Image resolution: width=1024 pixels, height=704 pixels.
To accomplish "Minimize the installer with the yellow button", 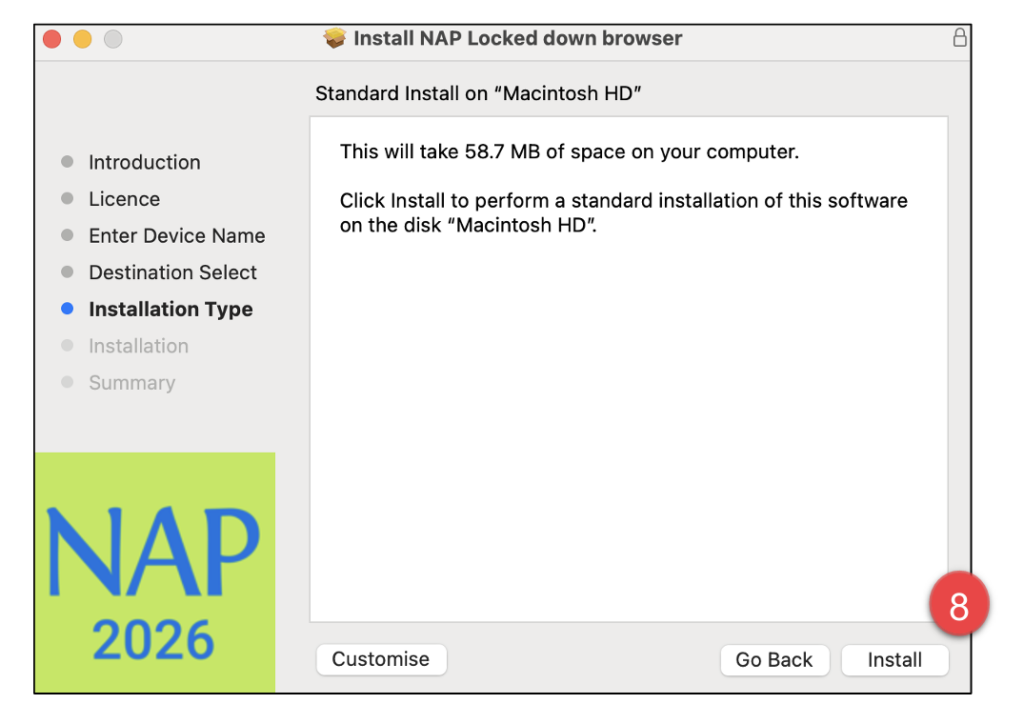I will coord(83,39).
